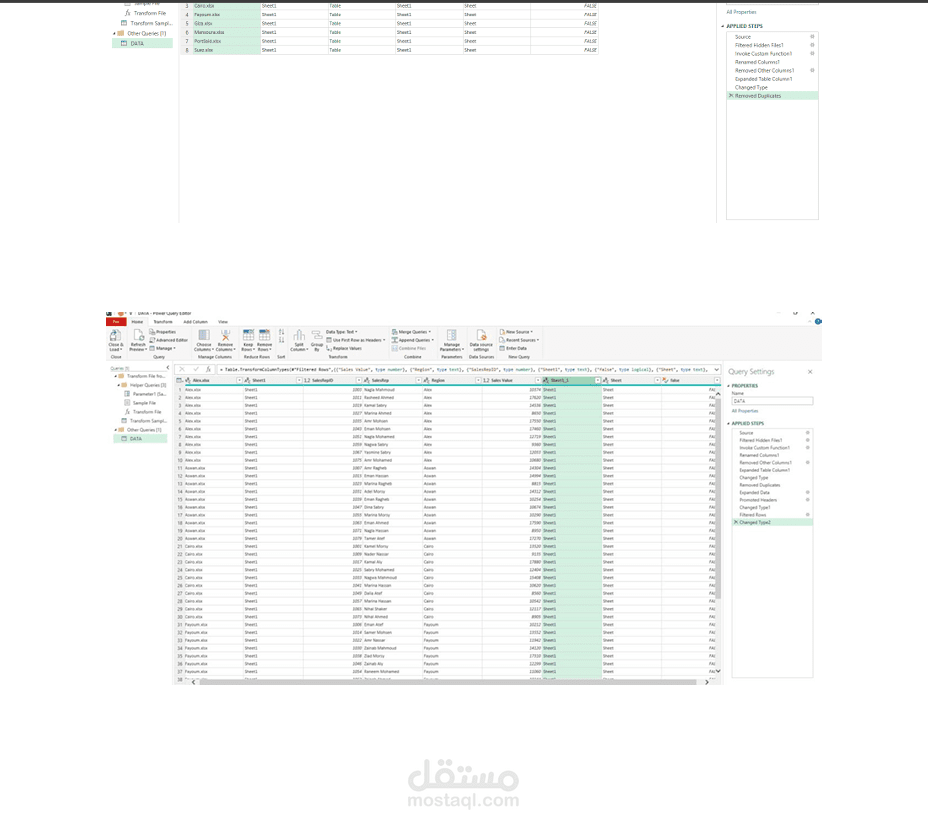Click Merge Queries in Combine group
This screenshot has height=827, width=928.
[x=411, y=332]
